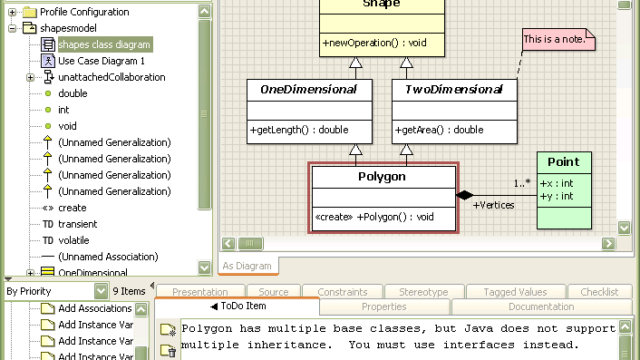Switch to the Properties tab
Viewport: 640px width, 360px height.
pyautogui.click(x=384, y=307)
